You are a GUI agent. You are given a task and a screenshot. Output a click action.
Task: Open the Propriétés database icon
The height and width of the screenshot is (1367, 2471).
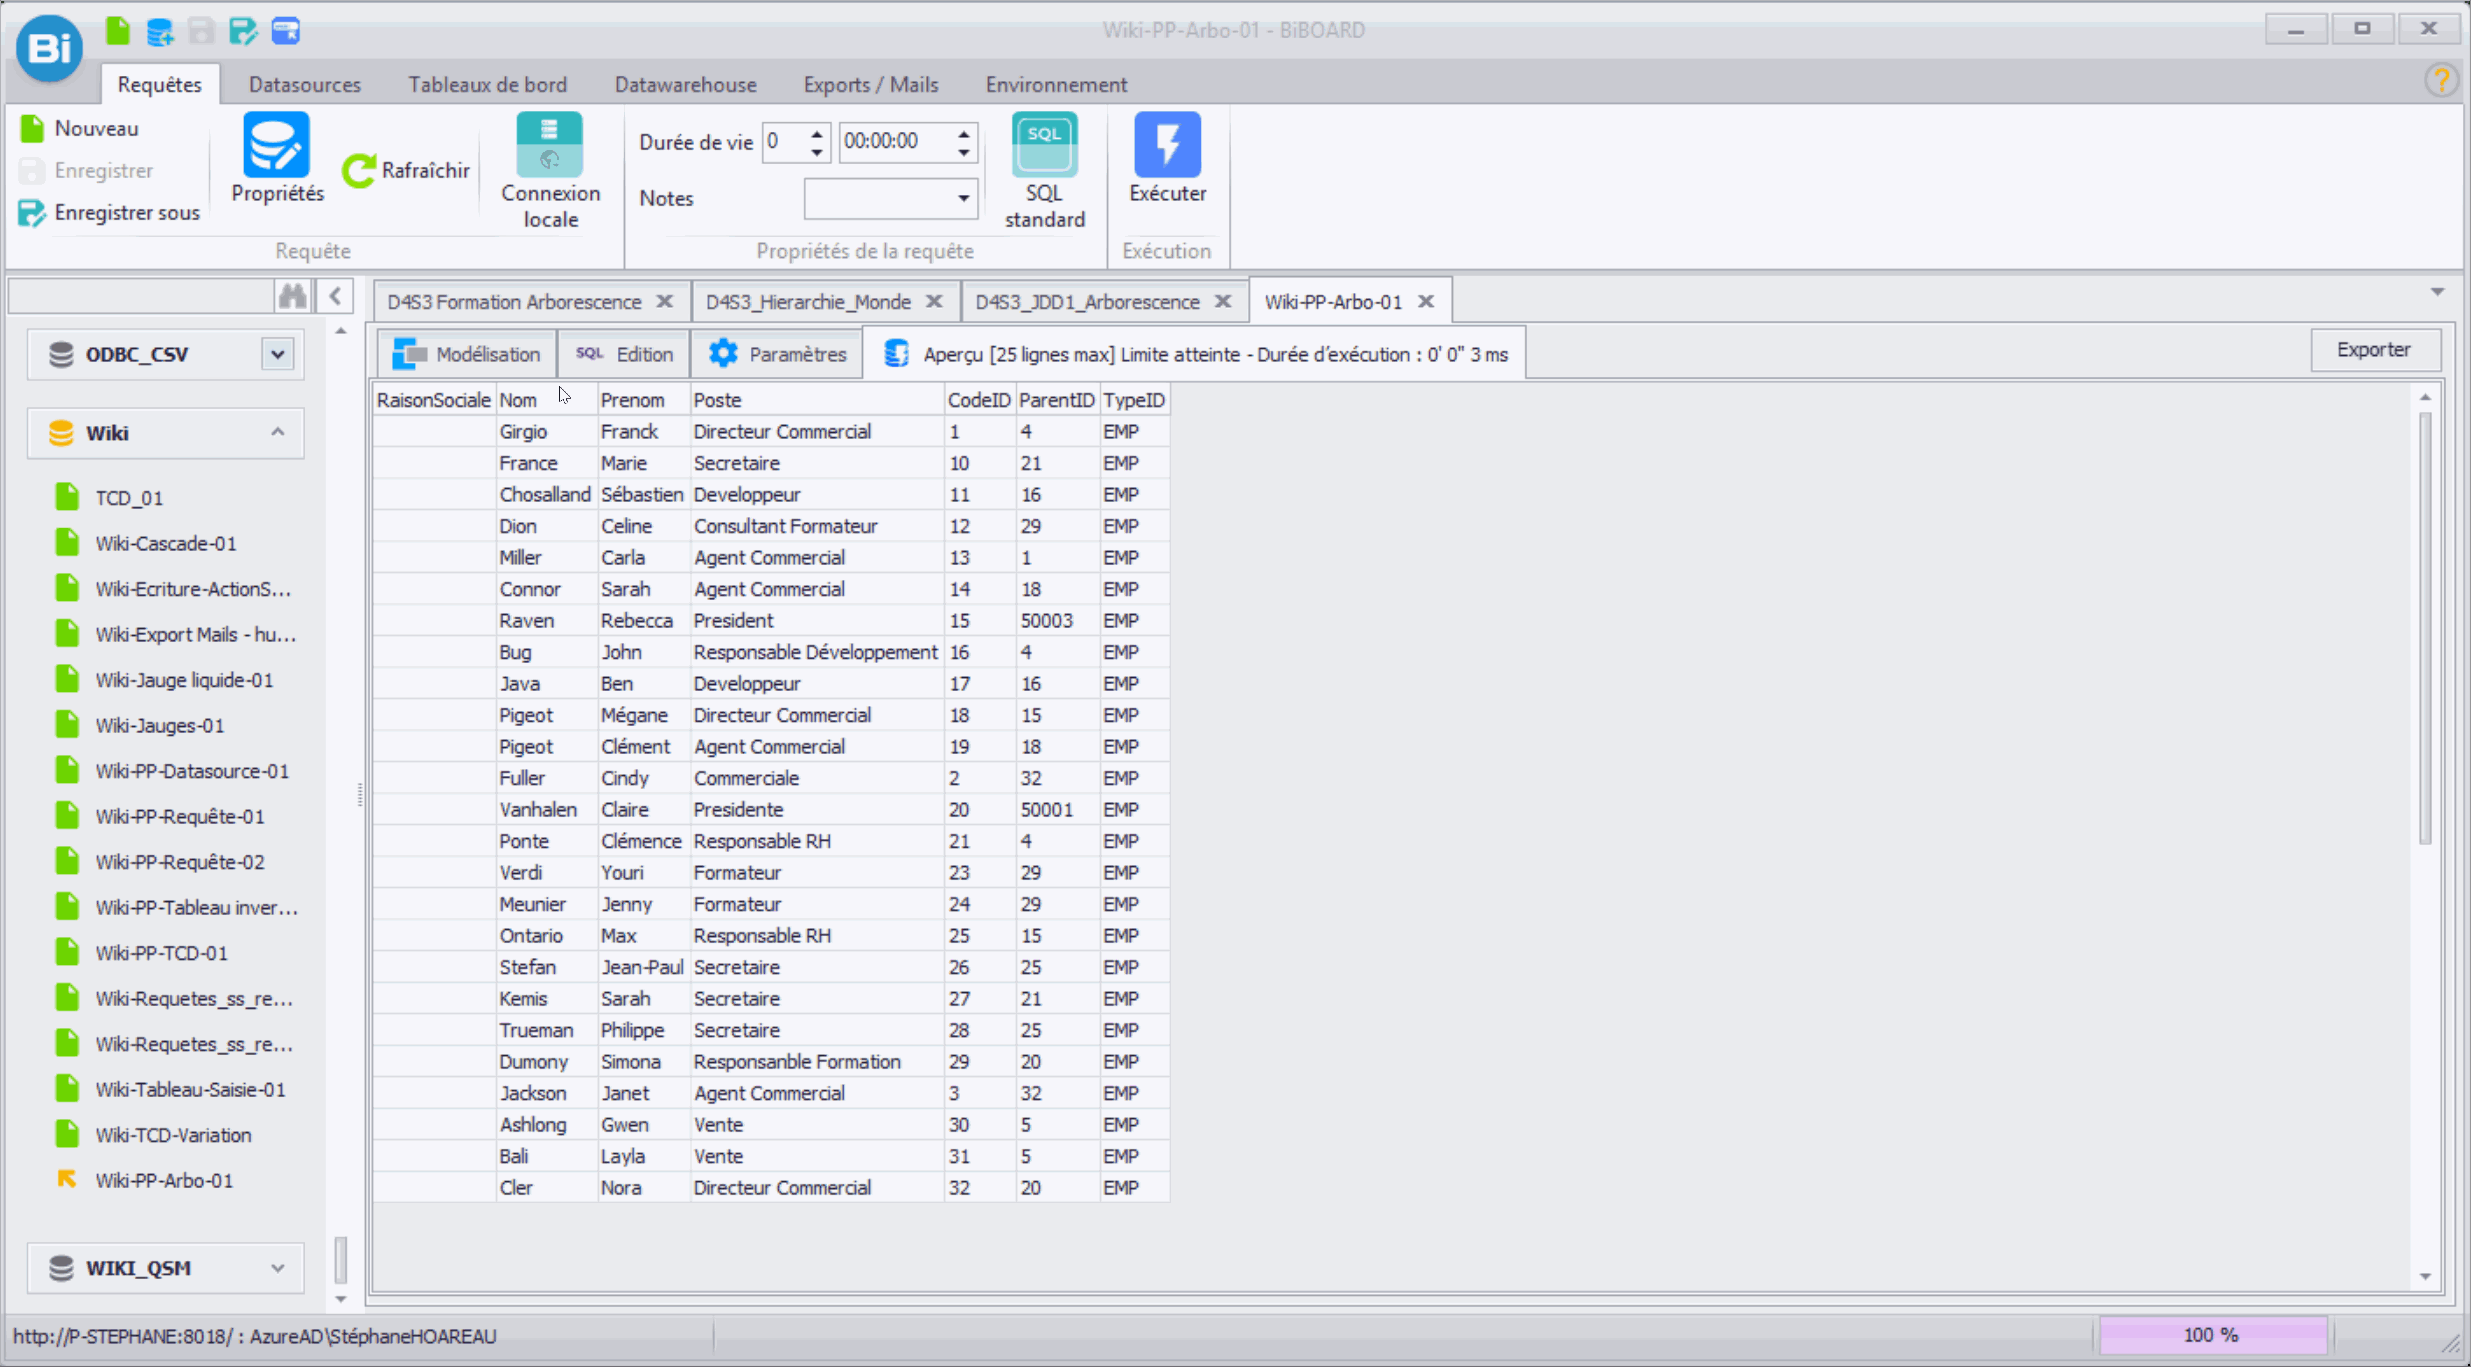(276, 146)
